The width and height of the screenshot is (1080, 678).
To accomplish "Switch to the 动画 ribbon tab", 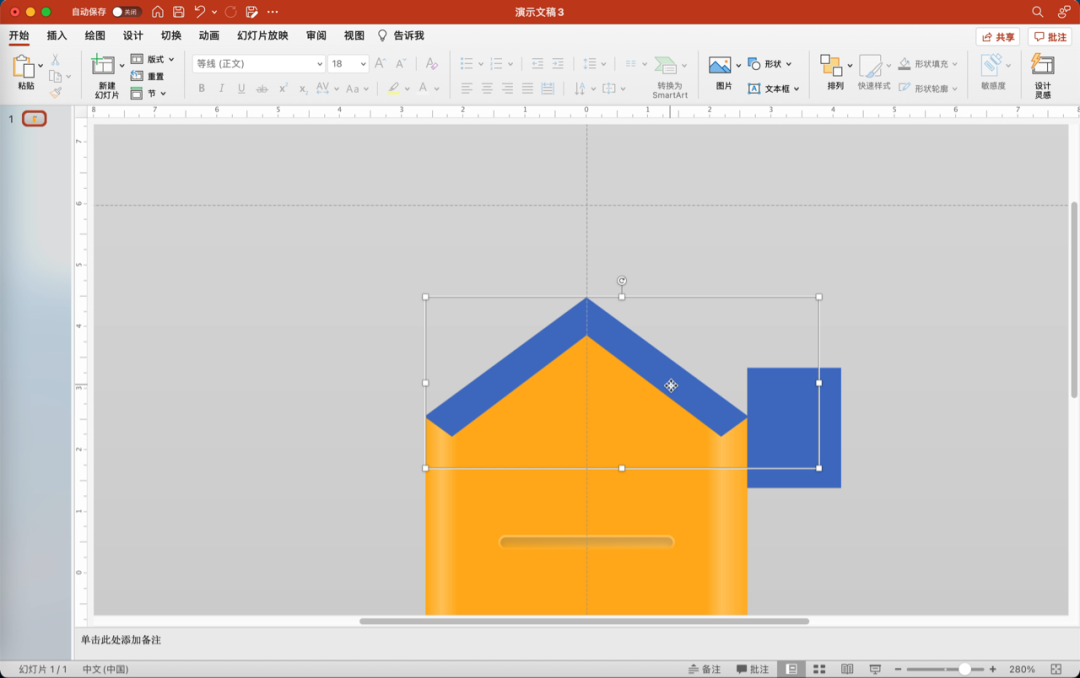I will pyautogui.click(x=209, y=36).
